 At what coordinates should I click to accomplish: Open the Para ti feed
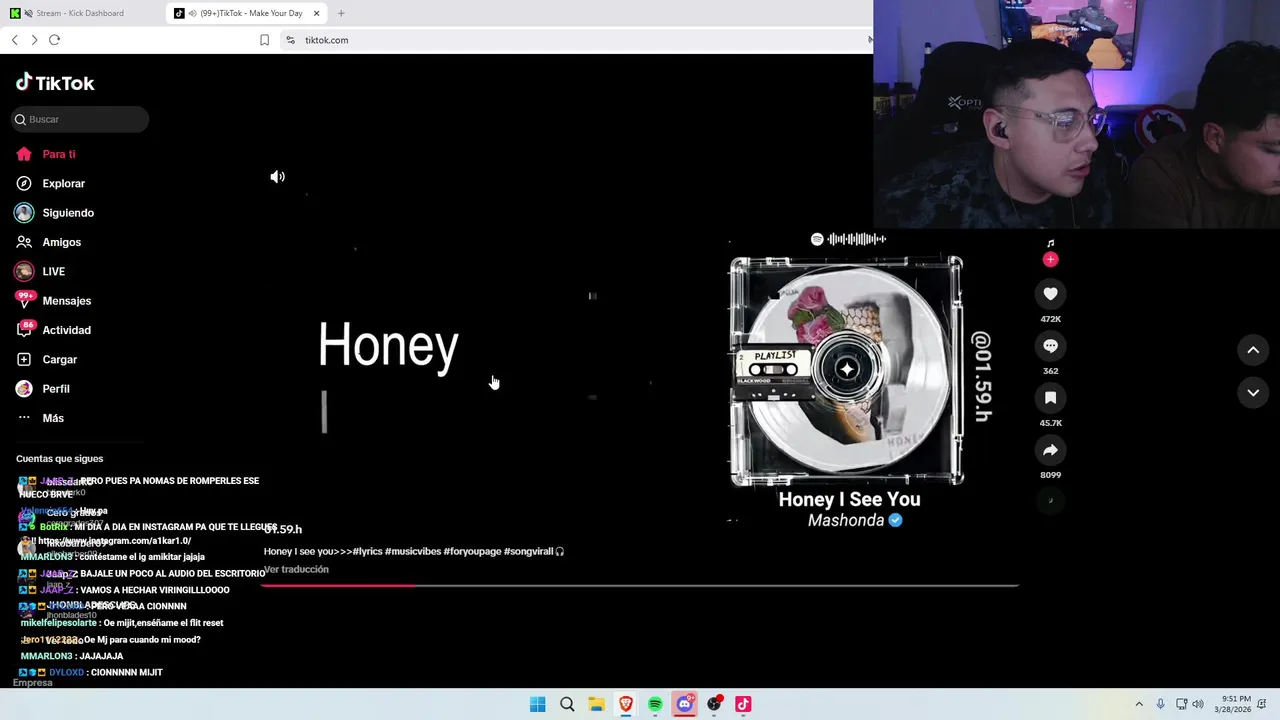(x=46, y=154)
